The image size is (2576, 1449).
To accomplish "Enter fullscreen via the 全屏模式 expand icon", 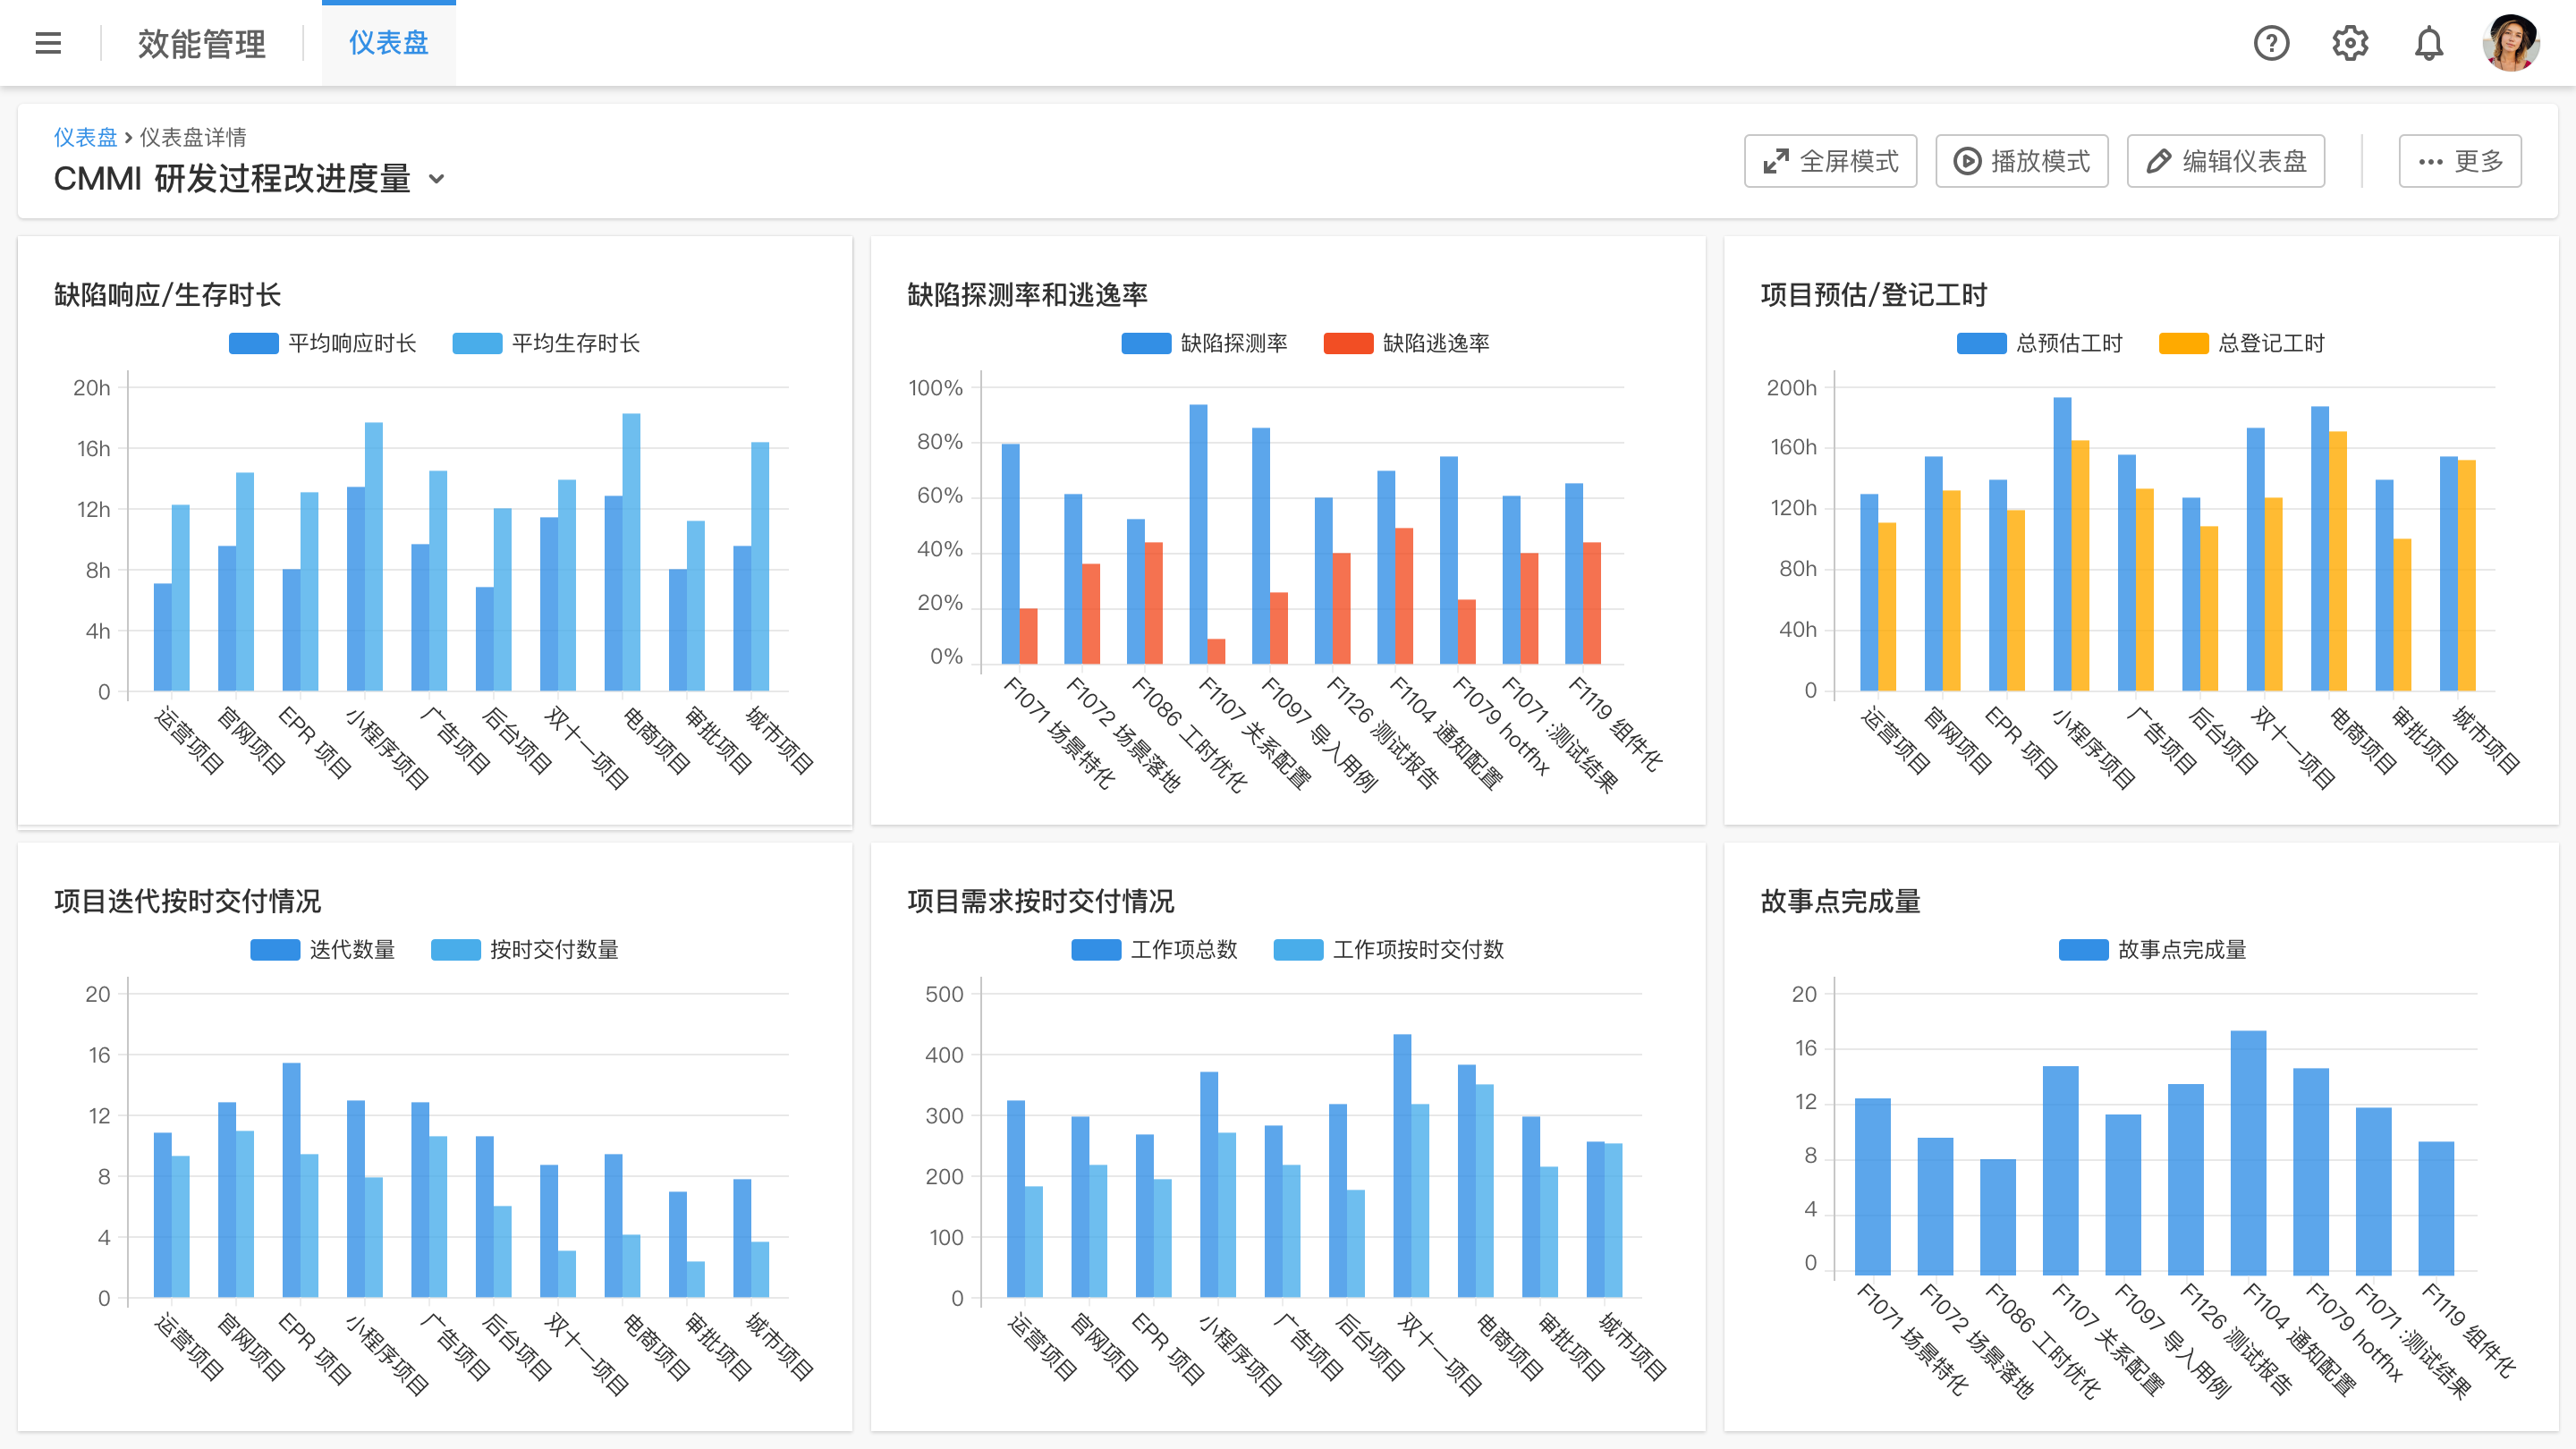I will click(x=1775, y=160).
